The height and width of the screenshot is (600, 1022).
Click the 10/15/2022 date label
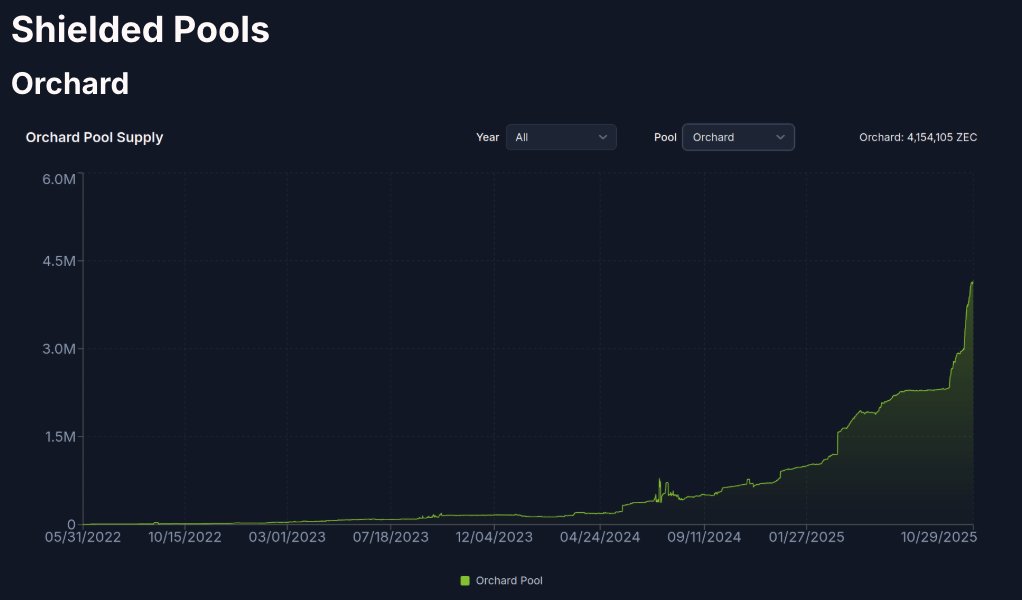[184, 537]
